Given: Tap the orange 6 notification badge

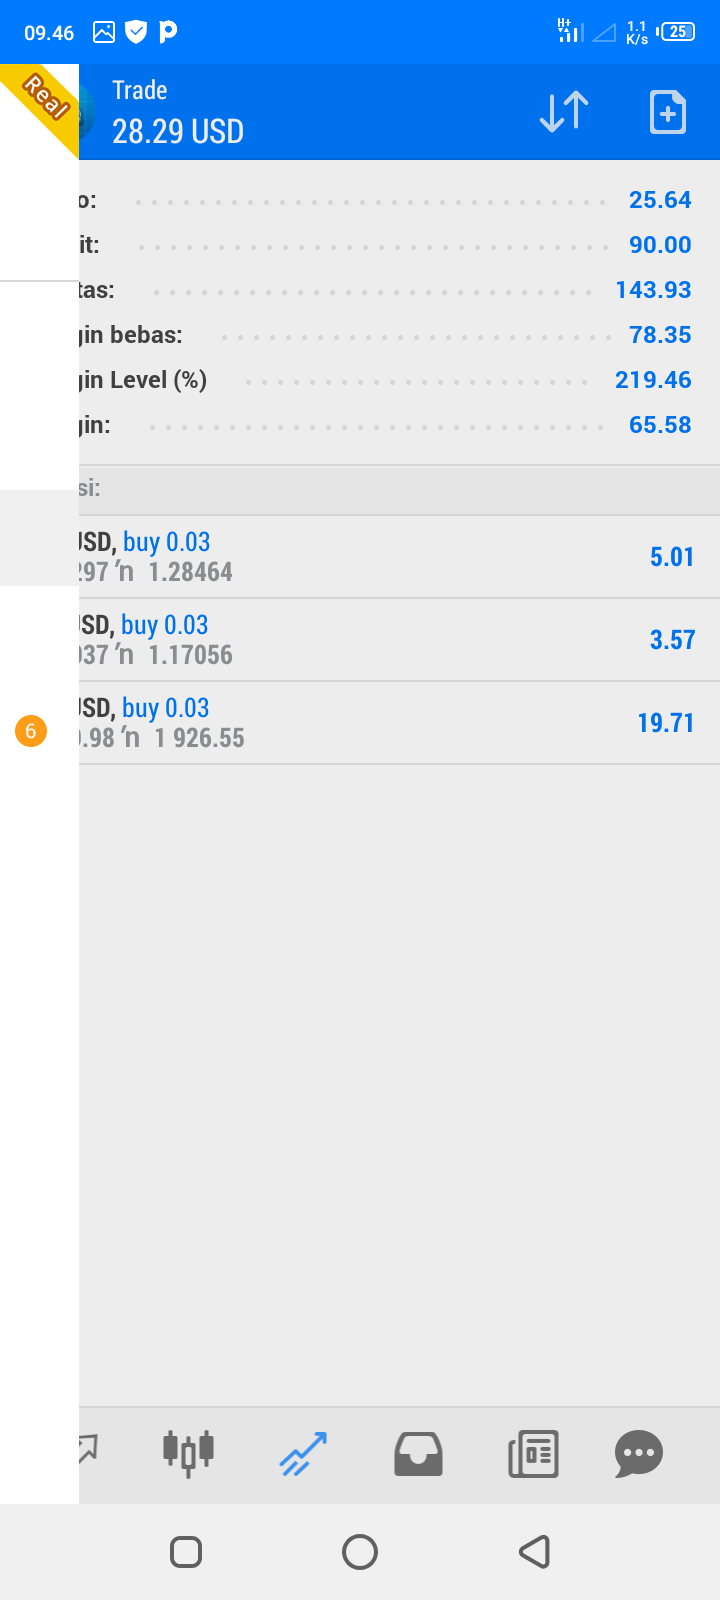Looking at the screenshot, I should point(31,731).
